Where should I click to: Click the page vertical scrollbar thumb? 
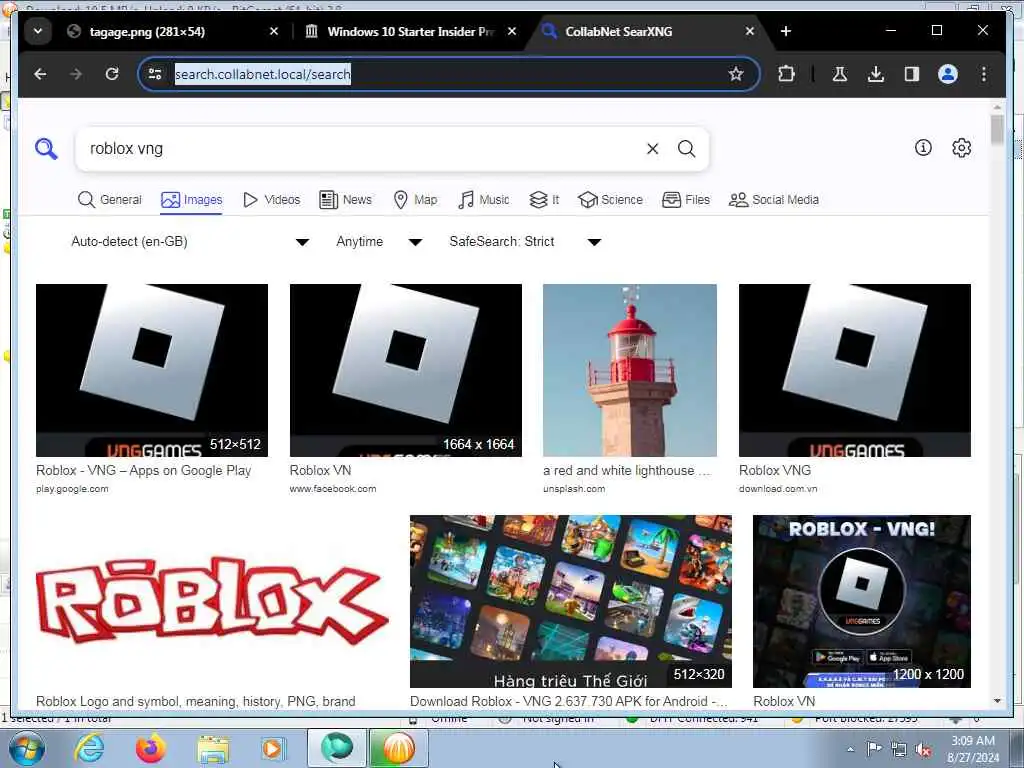coord(997,130)
